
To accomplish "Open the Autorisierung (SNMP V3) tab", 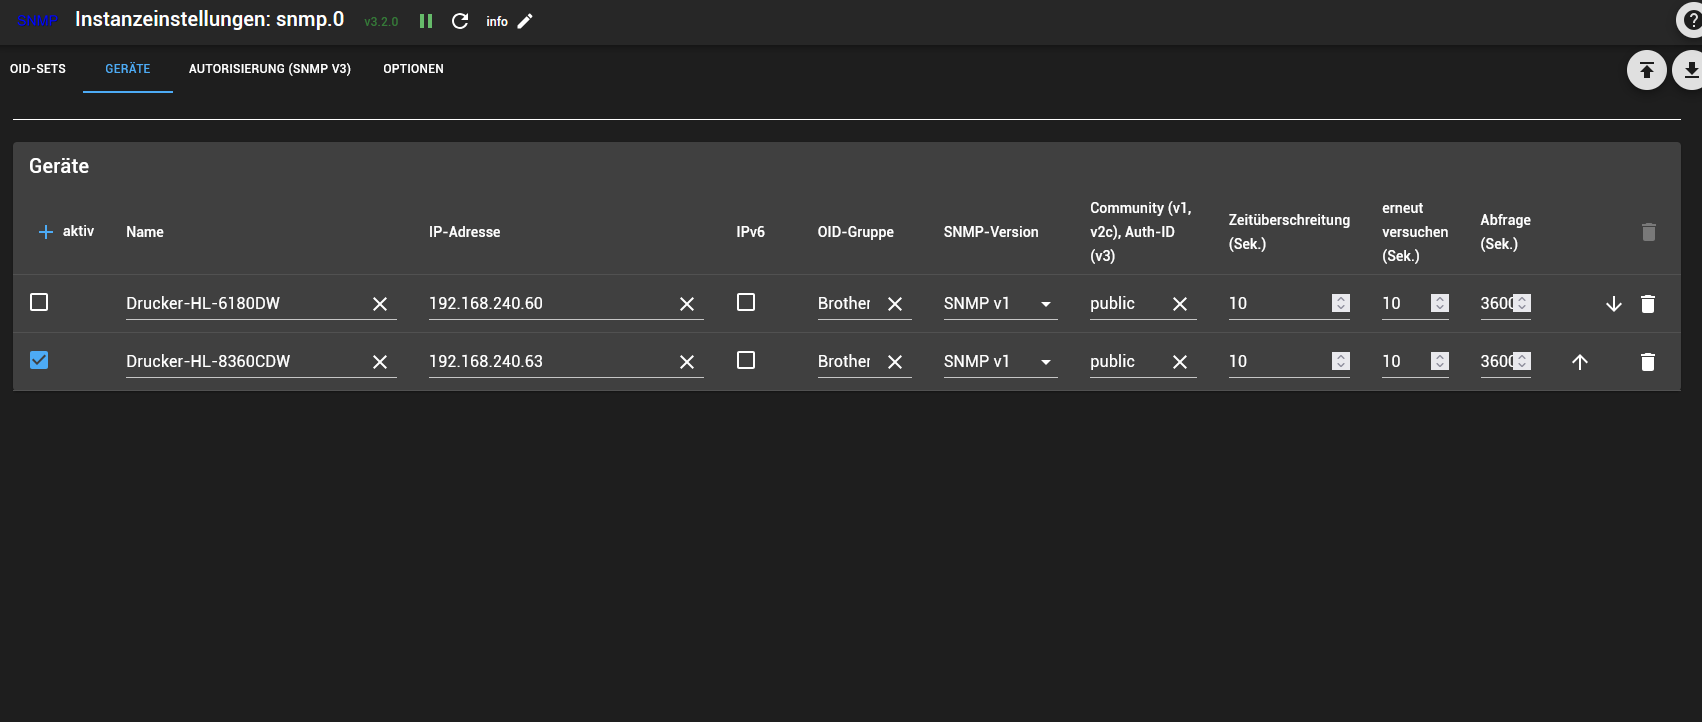I will [270, 69].
